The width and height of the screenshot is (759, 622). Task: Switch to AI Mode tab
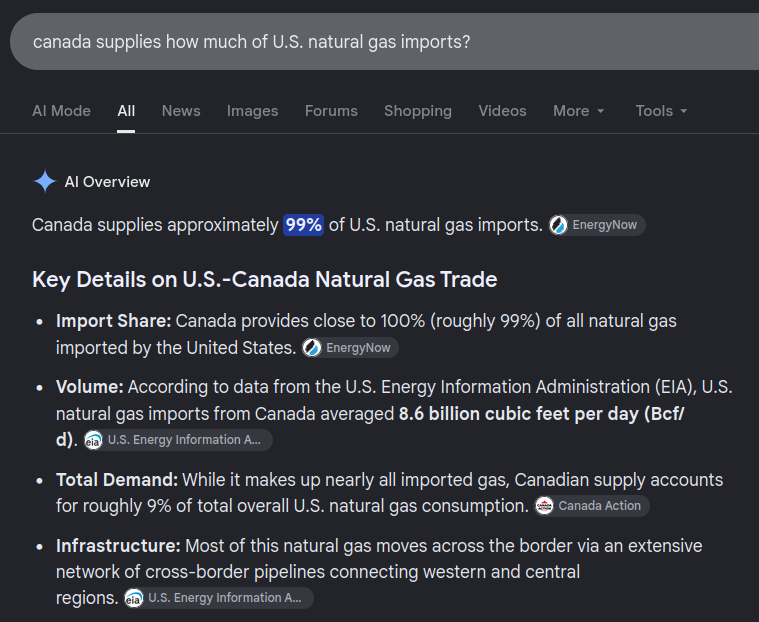pyautogui.click(x=61, y=111)
